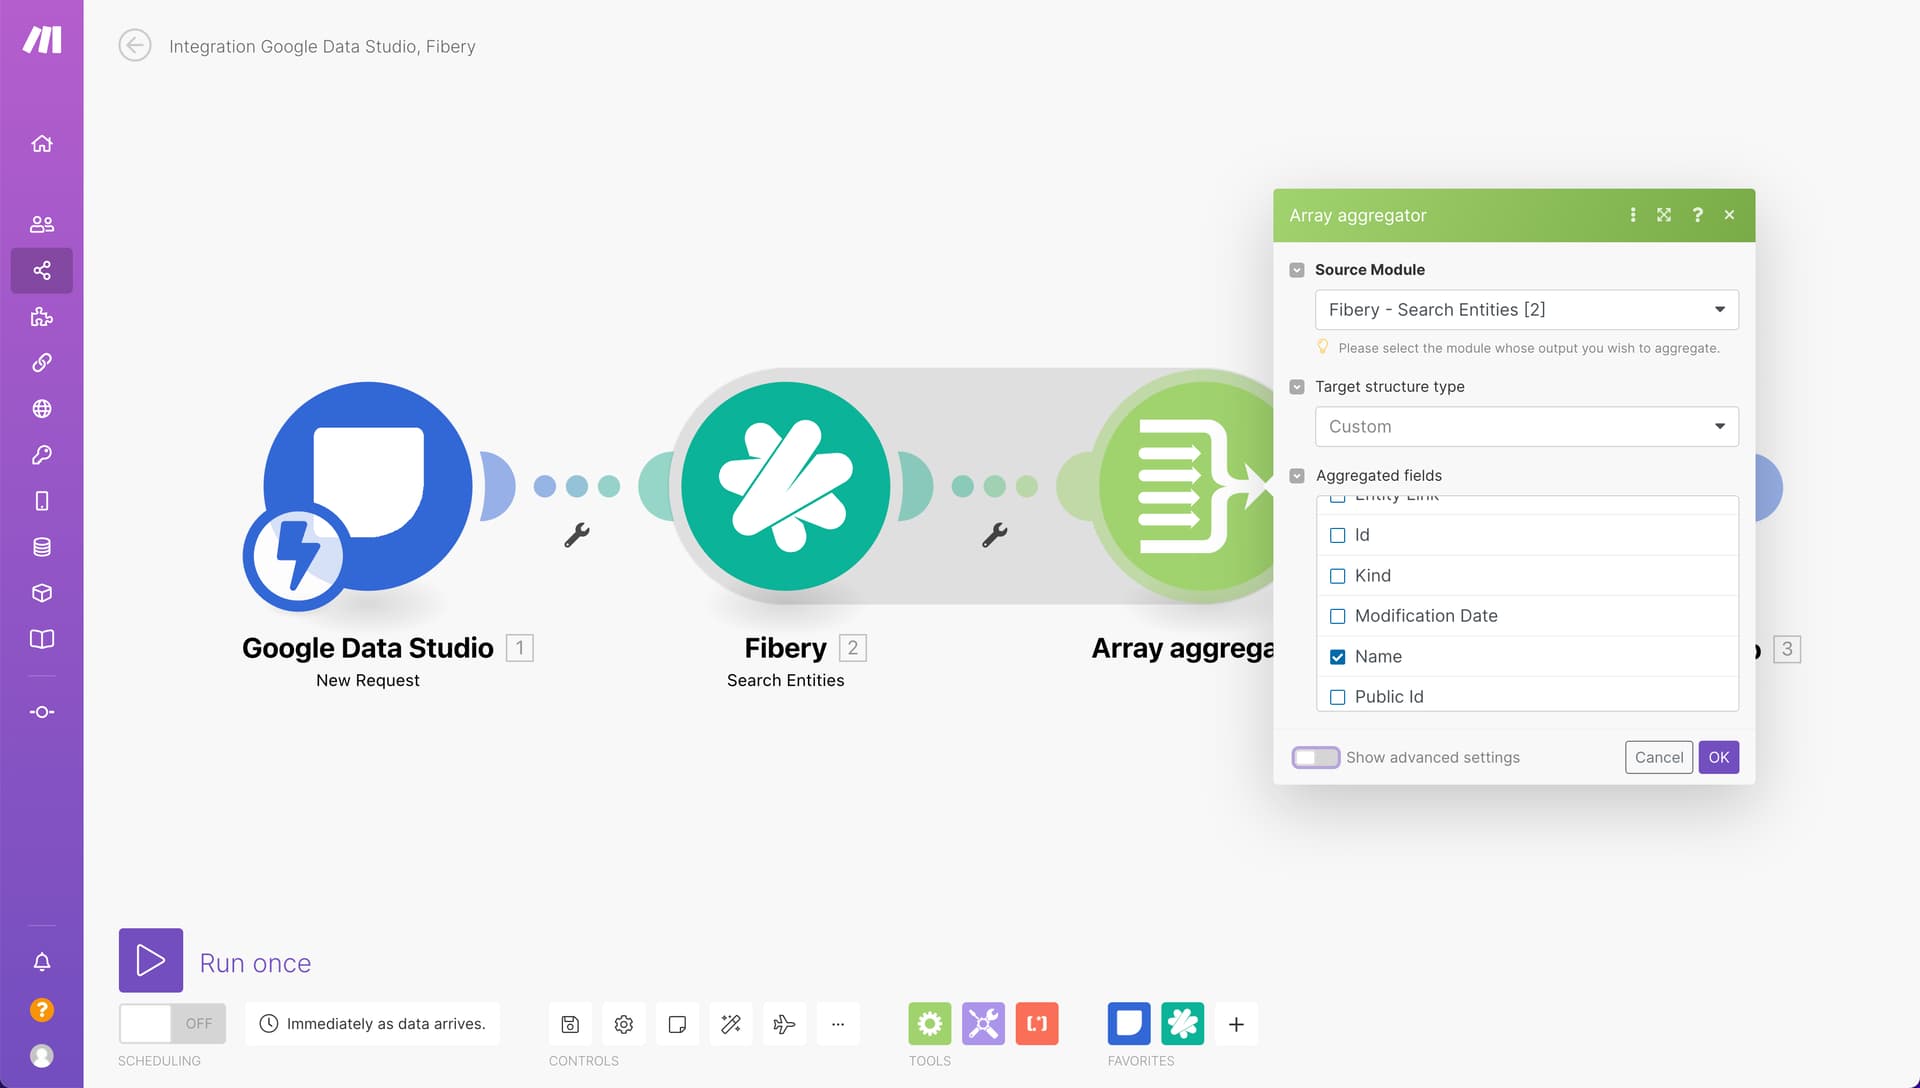Select the Fibery favorite icon
Screen dimensions: 1920x1088
pyautogui.click(x=1183, y=1024)
